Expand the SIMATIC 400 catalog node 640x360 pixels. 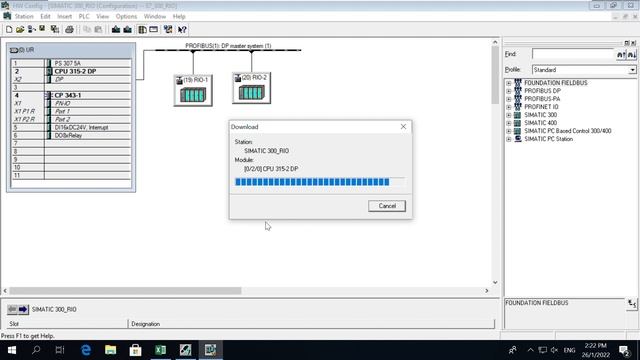click(x=509, y=123)
